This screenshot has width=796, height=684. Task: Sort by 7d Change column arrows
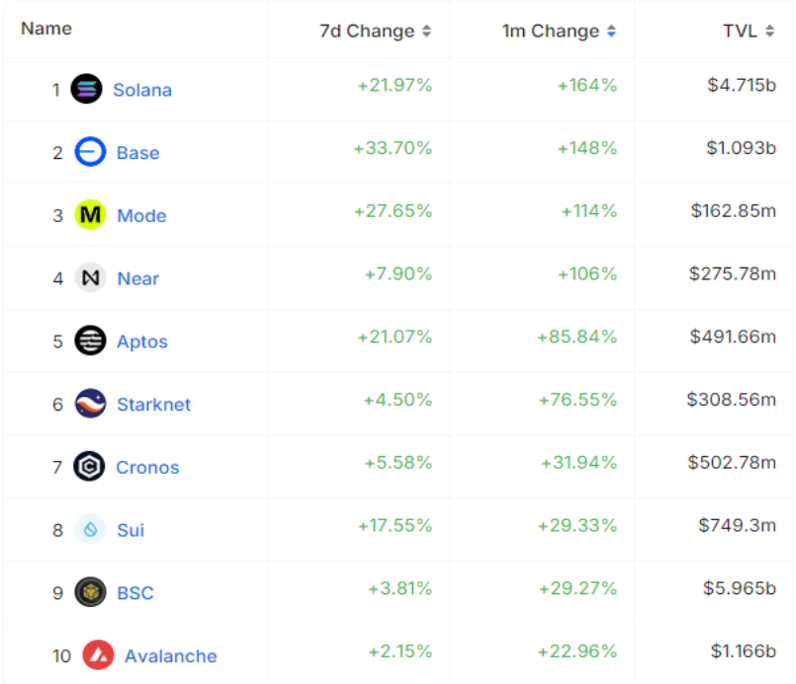[x=426, y=31]
